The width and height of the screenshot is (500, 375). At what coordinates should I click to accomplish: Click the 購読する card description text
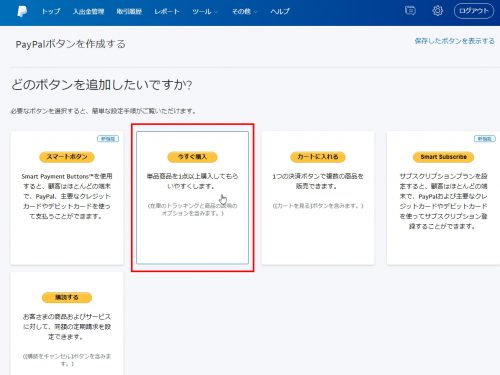pyautogui.click(x=67, y=327)
